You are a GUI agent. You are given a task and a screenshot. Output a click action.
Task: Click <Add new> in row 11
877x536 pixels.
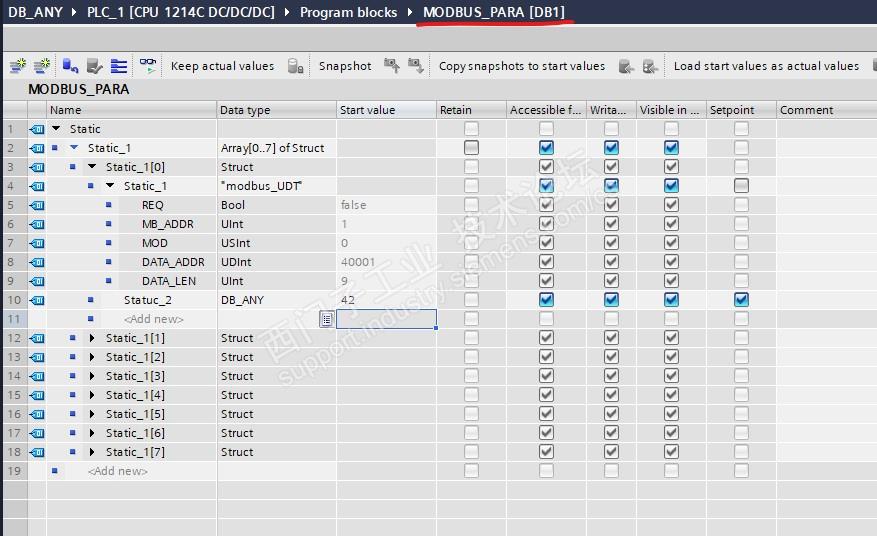click(154, 319)
